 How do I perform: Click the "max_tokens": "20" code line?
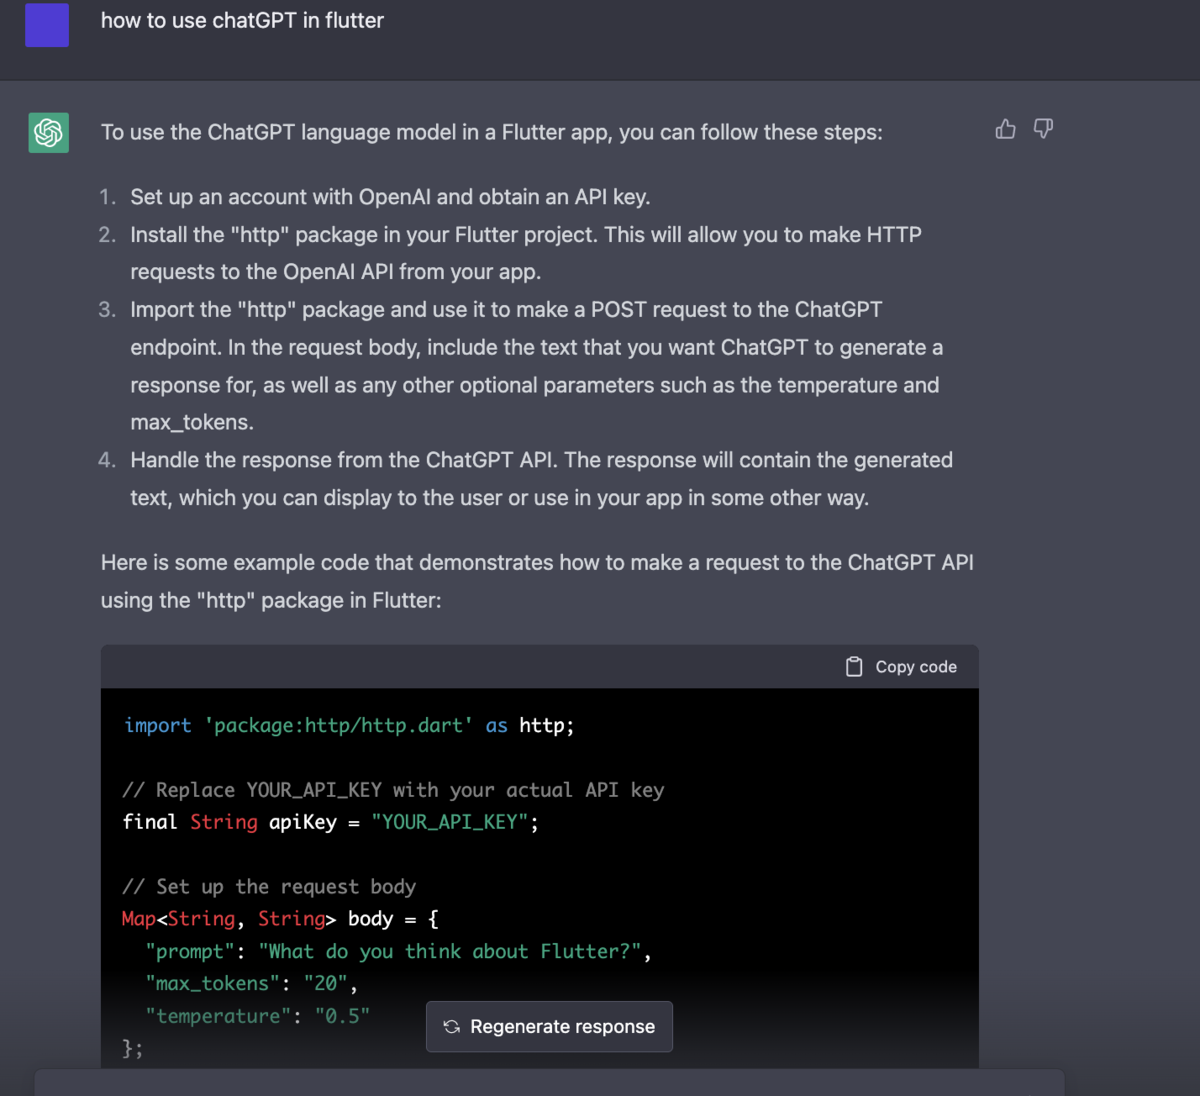[x=251, y=984]
